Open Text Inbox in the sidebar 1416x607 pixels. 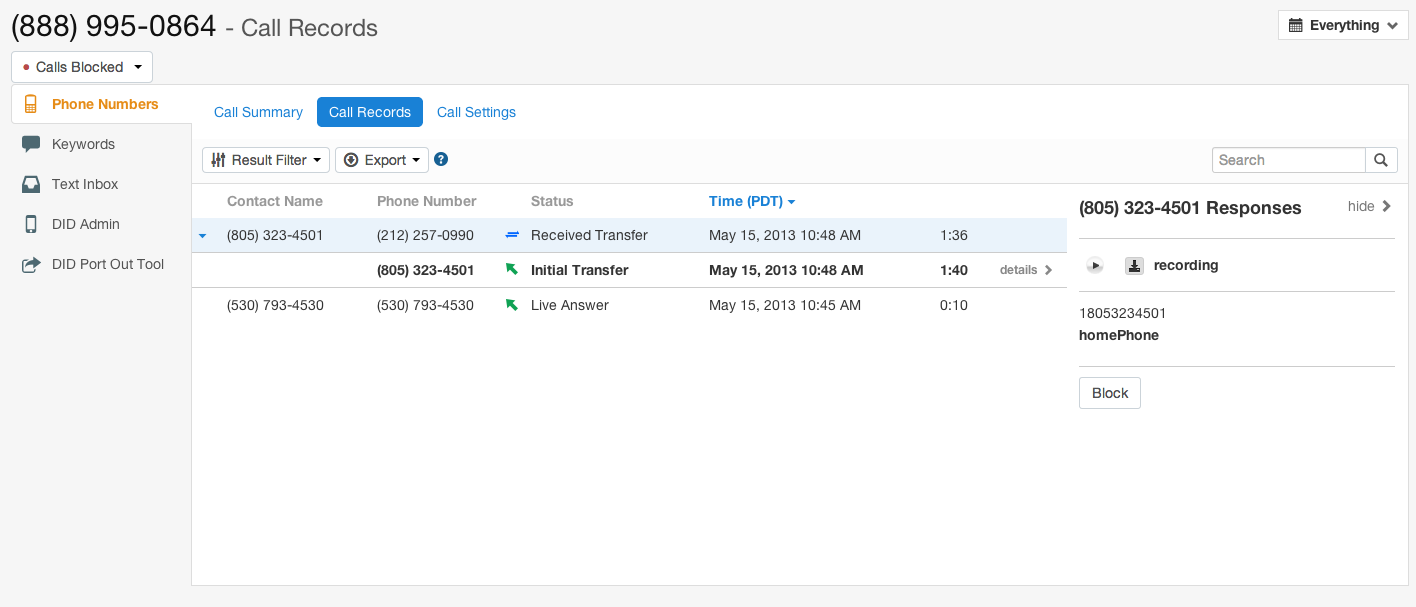coord(85,184)
